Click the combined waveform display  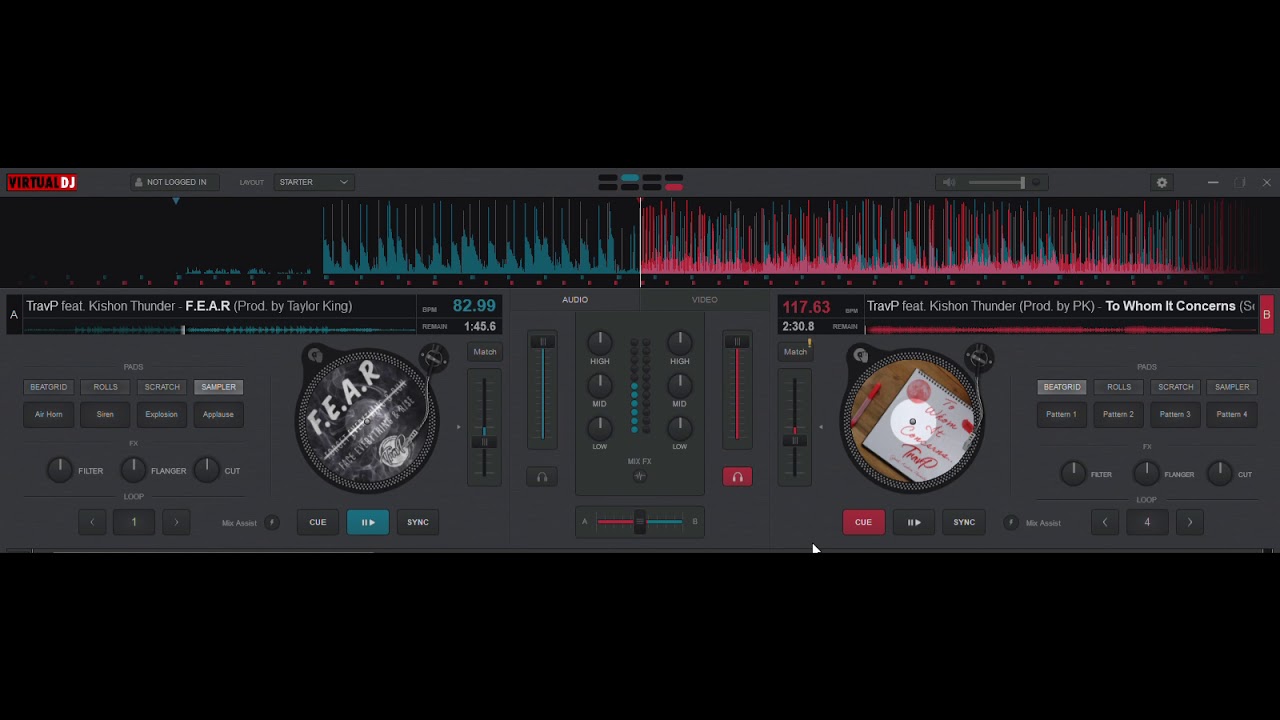click(640, 241)
